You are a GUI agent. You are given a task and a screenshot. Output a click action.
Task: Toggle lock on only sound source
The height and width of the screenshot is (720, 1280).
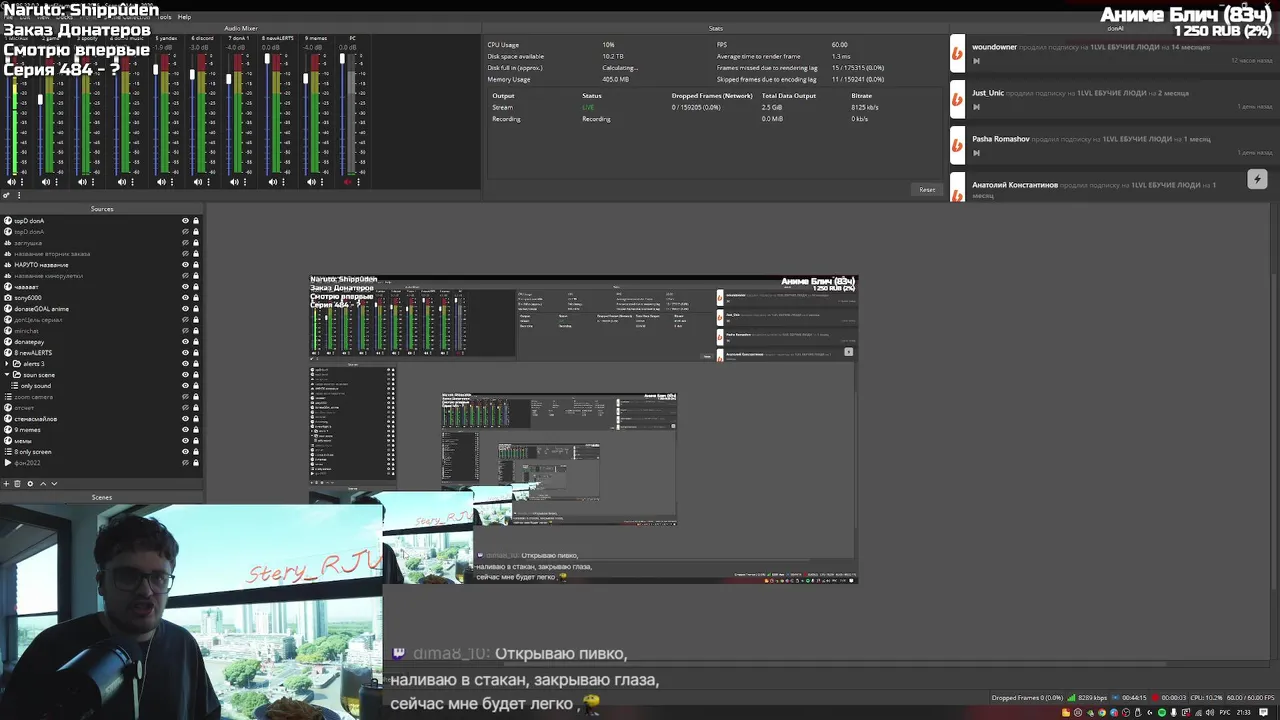coord(196,386)
